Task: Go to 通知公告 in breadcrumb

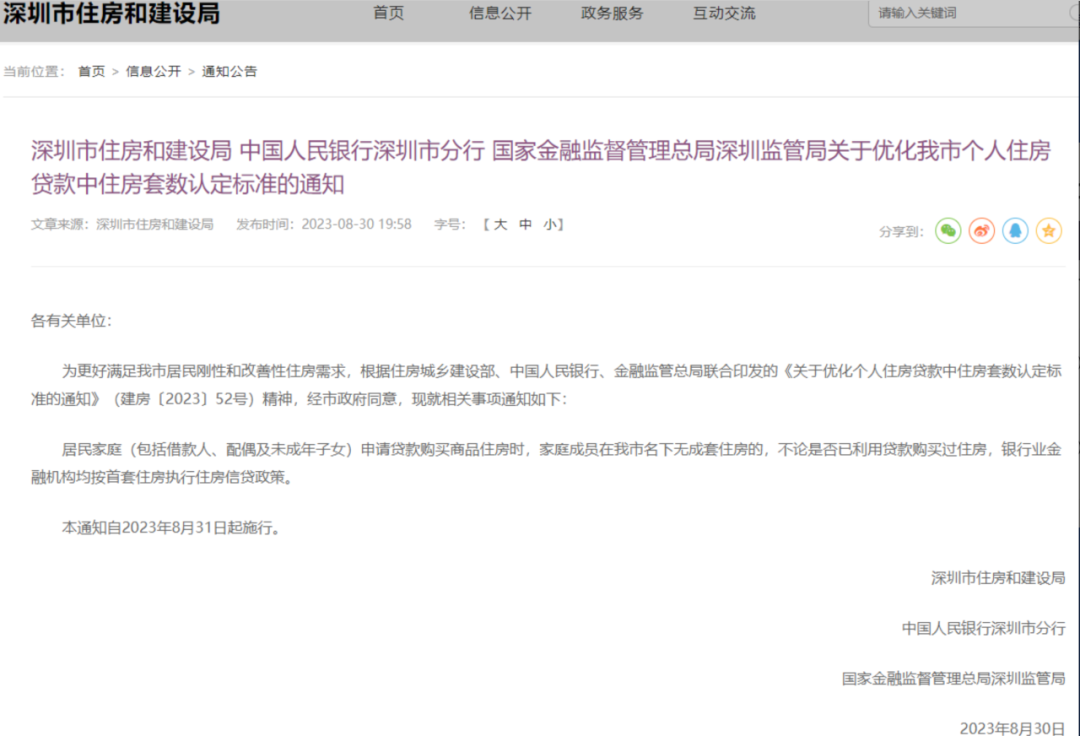Action: (x=229, y=72)
